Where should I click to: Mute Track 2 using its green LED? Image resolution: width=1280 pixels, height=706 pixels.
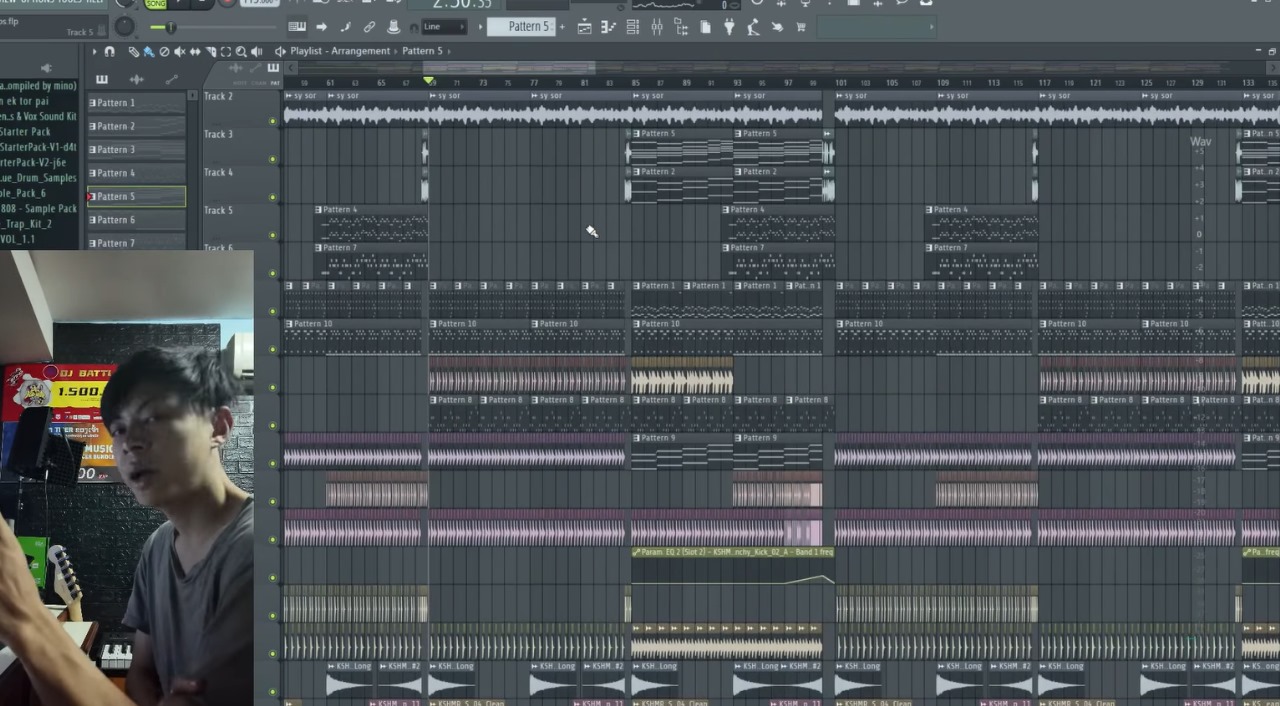pyautogui.click(x=272, y=121)
